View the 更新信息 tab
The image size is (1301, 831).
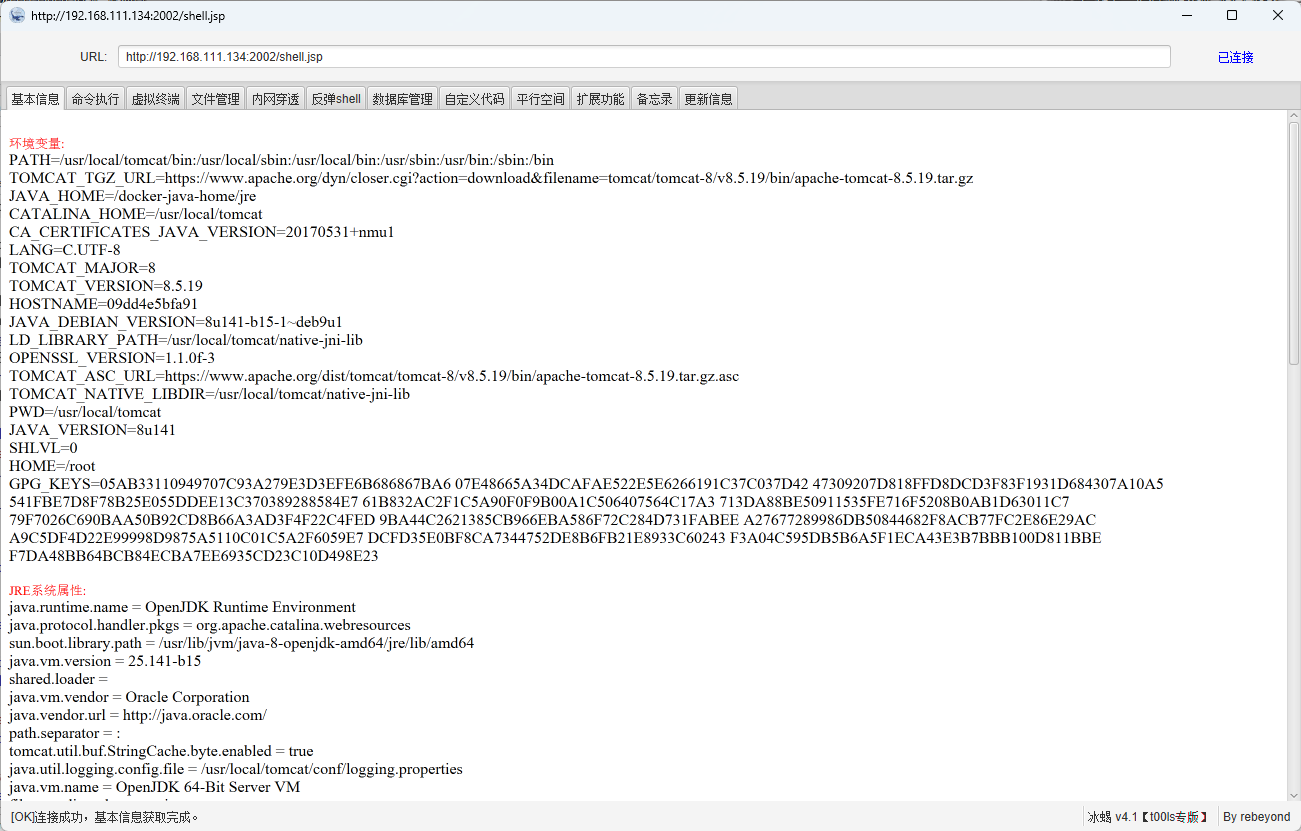coord(708,99)
